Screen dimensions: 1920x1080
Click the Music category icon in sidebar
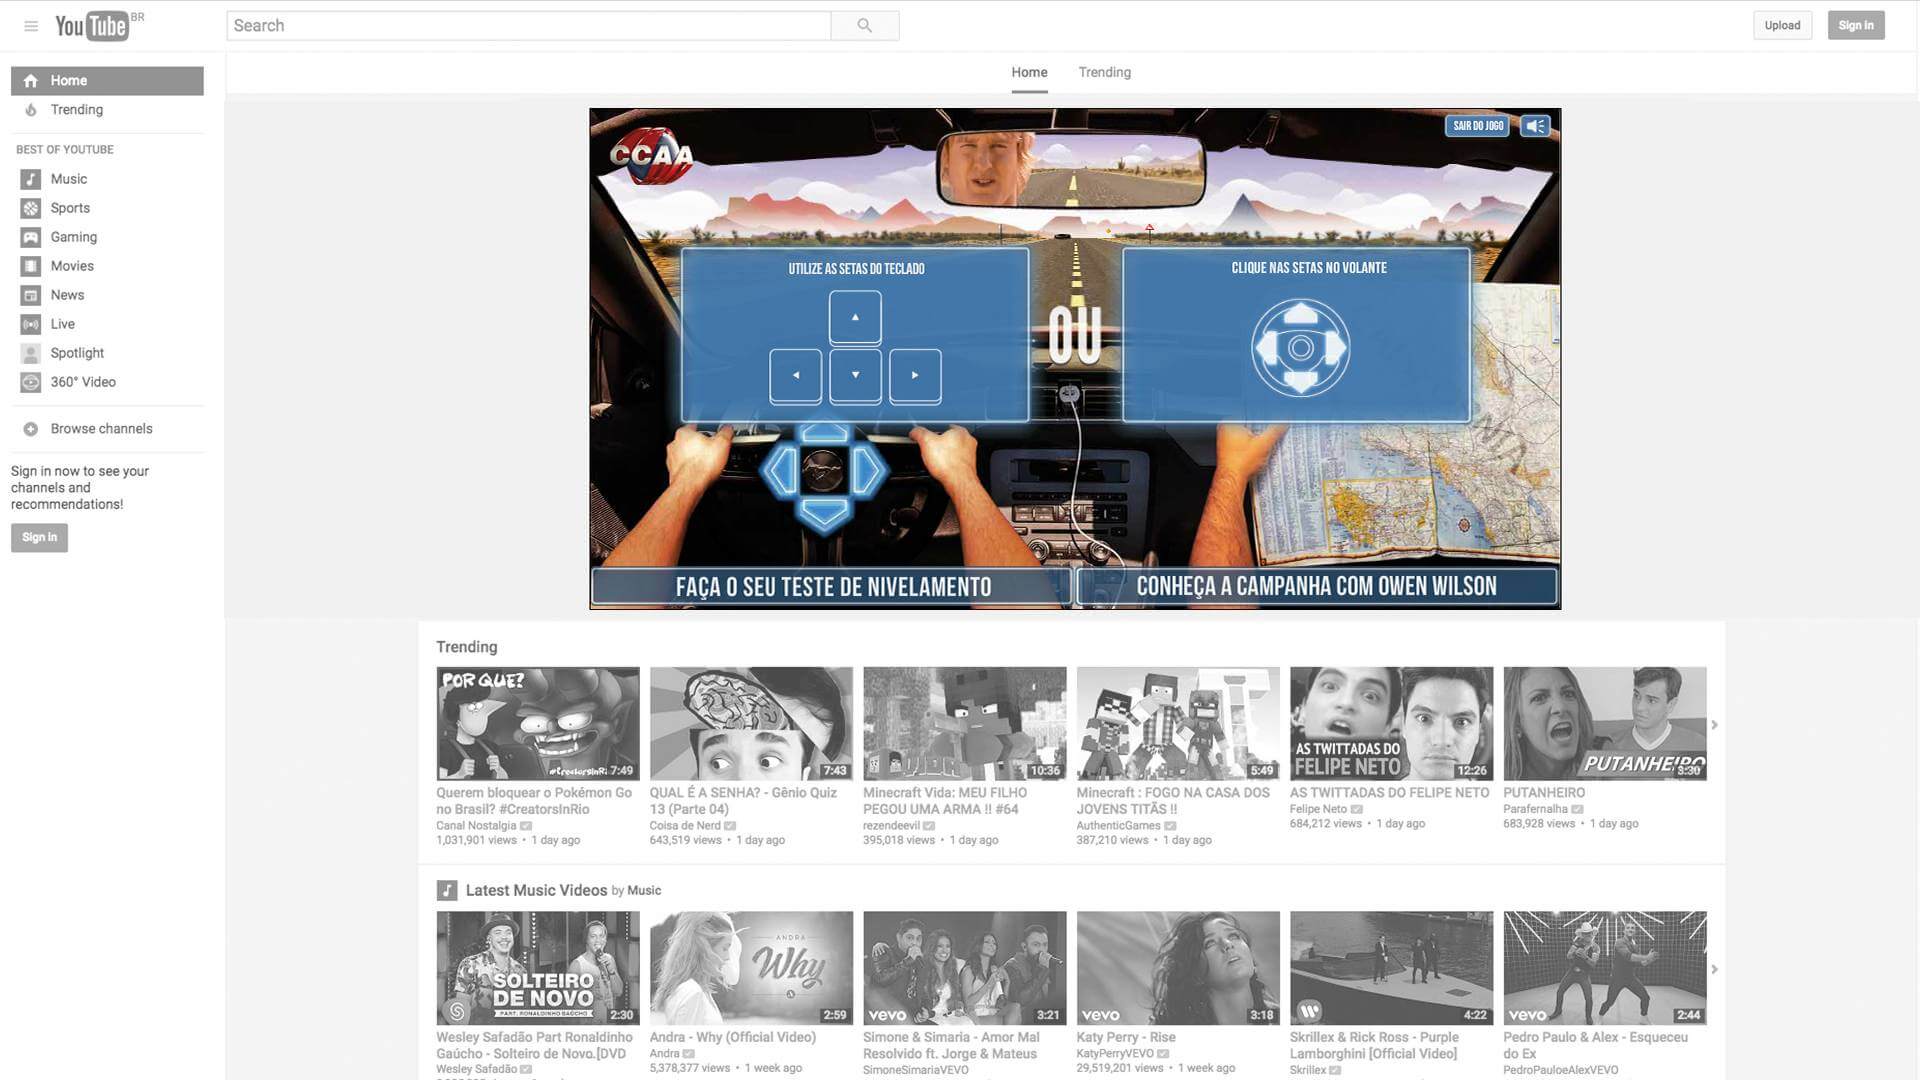pos(31,179)
